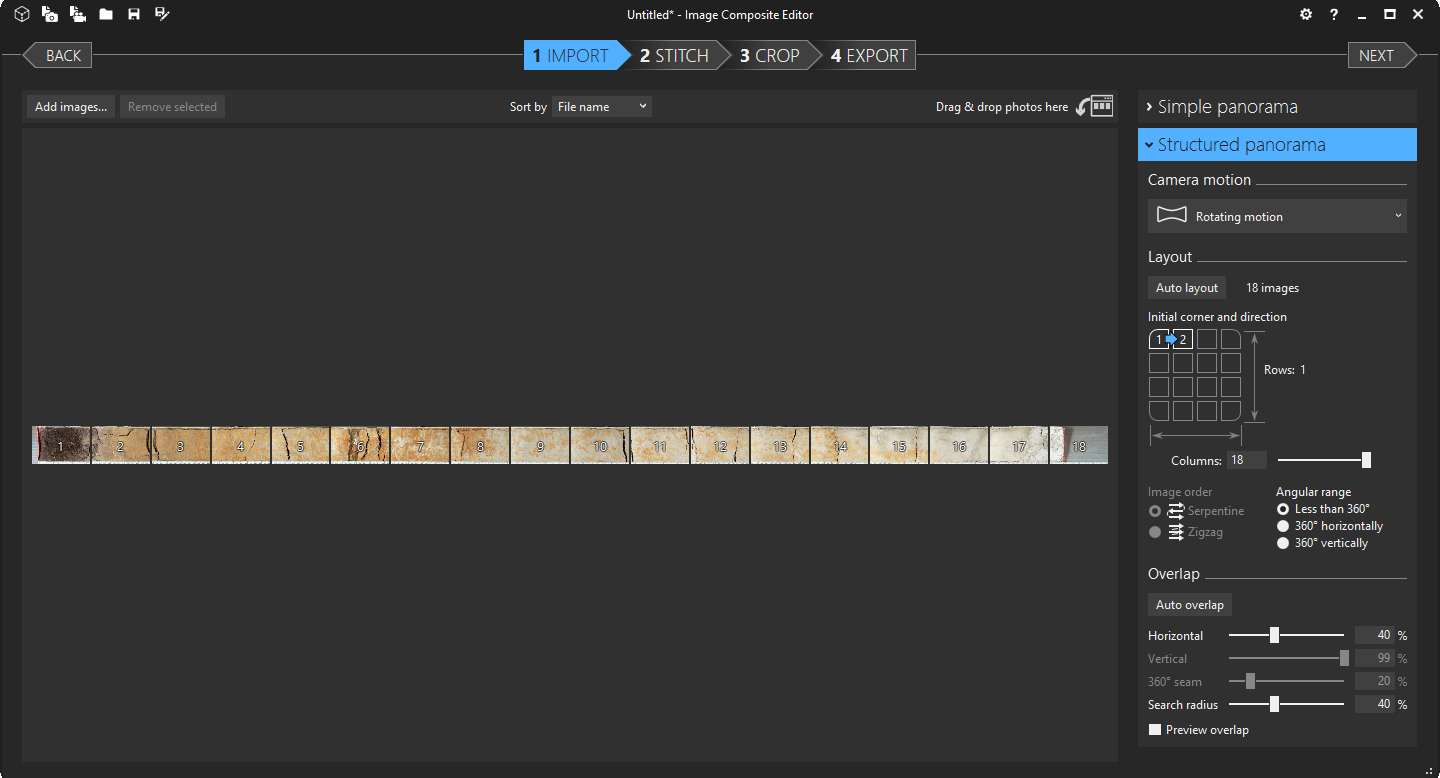
Task: Open settings with the gear icon
Action: (x=1306, y=14)
